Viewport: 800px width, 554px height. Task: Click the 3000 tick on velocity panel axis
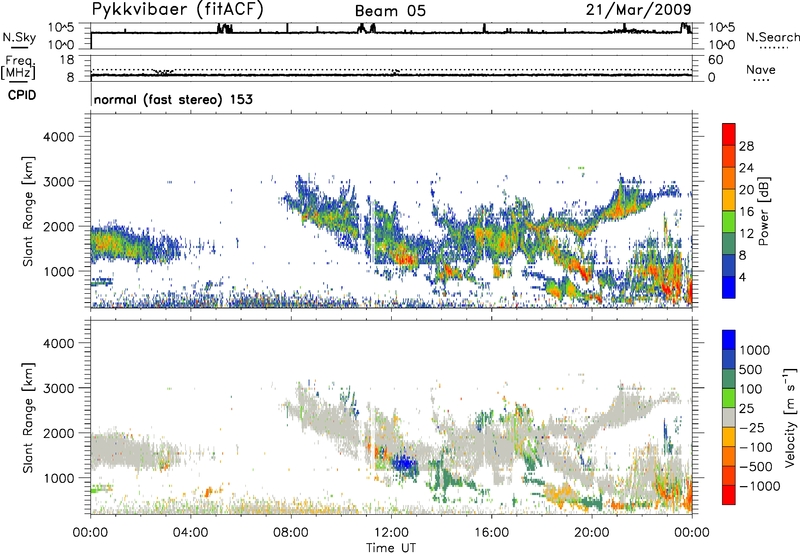(x=59, y=388)
